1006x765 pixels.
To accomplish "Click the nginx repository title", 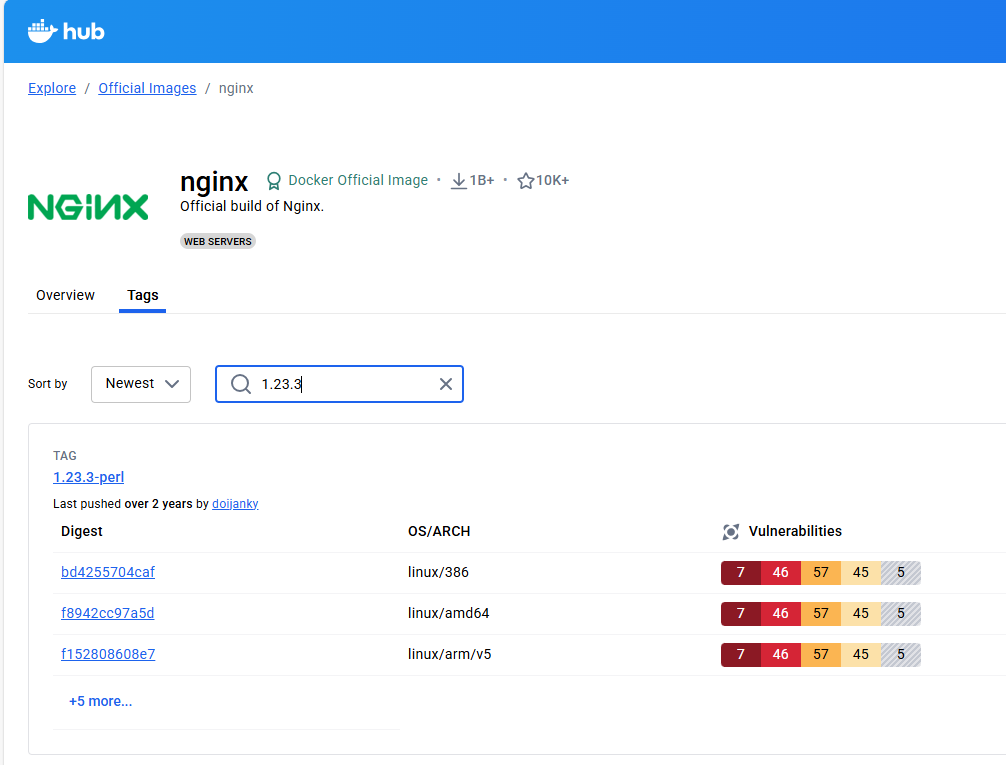I will (x=214, y=182).
